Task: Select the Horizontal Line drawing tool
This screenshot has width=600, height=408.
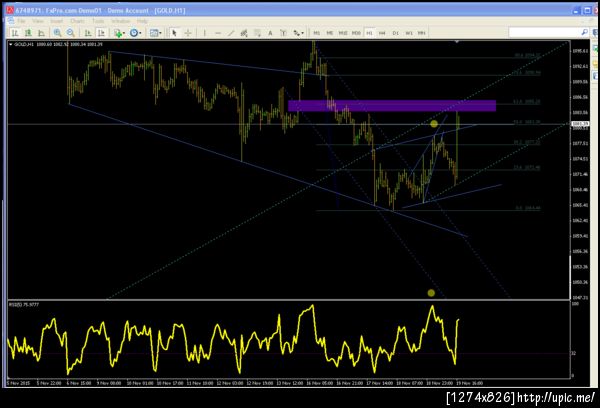Action: [x=218, y=33]
